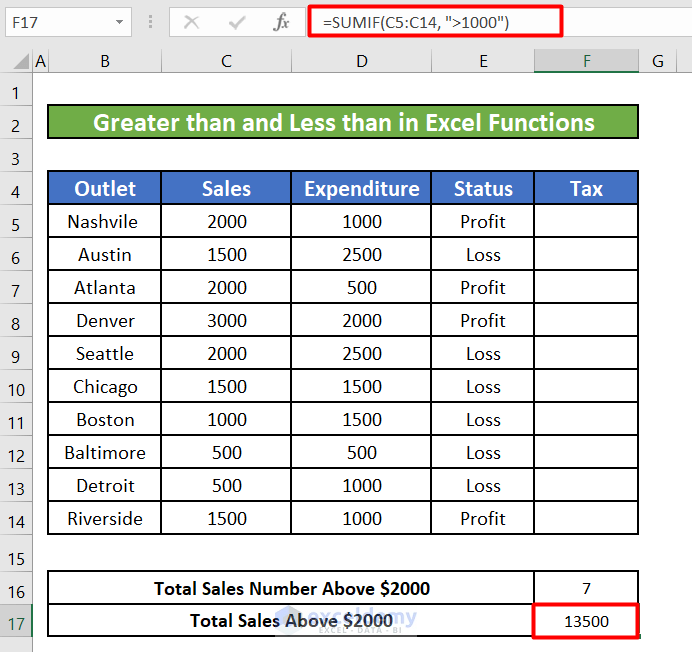
Task: Select Detroit's expenditure value 1000
Action: tap(361, 486)
